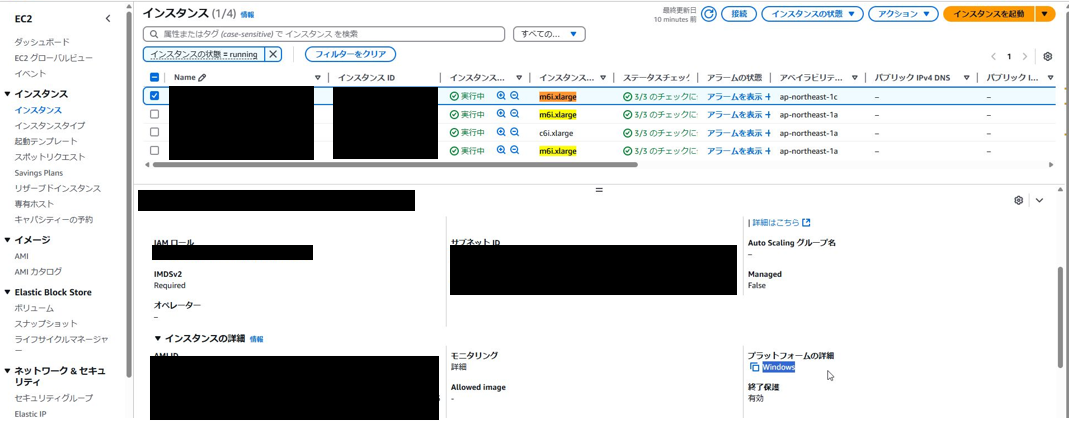Viewport: 1069px width, 421px height.
Task: Click the search magnifier icon
Action: pos(153,33)
